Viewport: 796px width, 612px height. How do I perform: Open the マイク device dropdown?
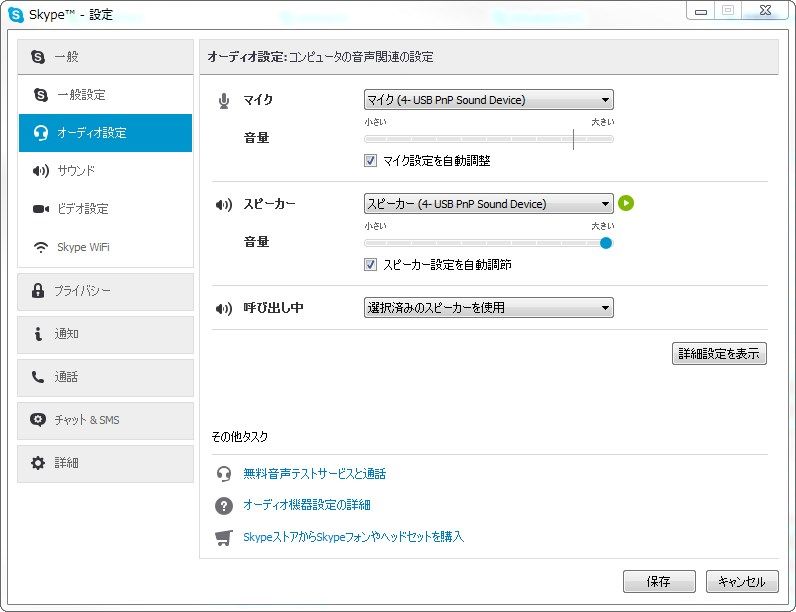(x=488, y=100)
